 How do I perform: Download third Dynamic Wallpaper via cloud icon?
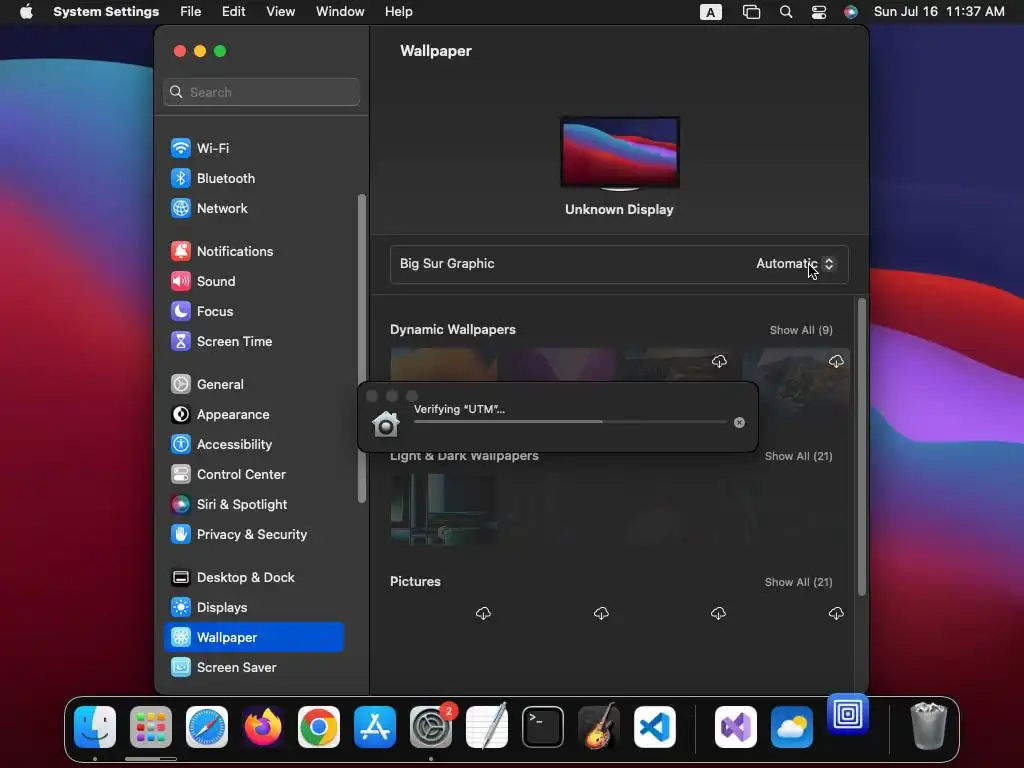719,361
